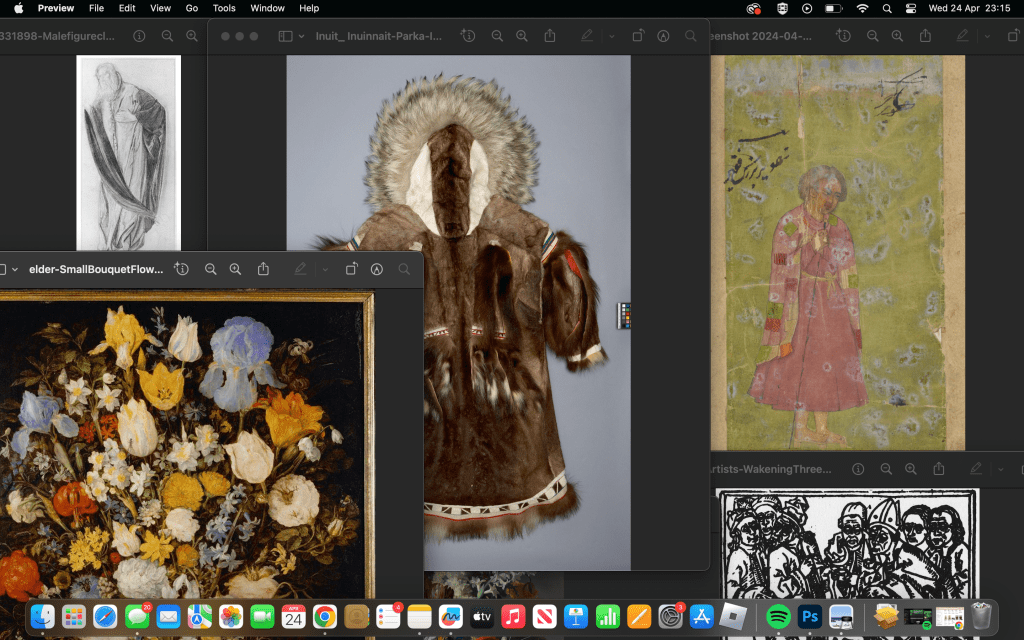Launch Photoshop from the Dock
This screenshot has width=1024, height=640.
coord(809,617)
